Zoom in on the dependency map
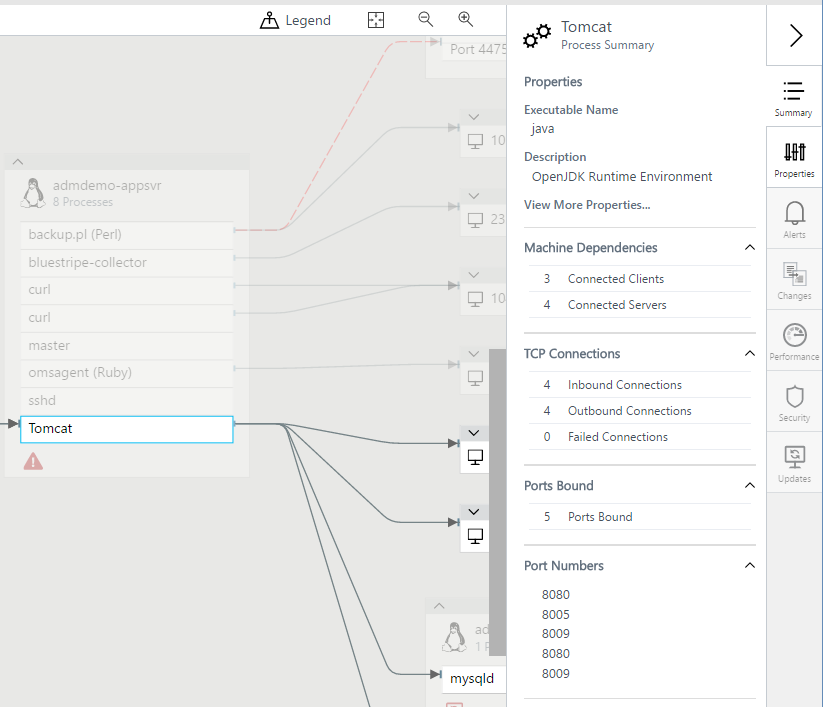 465,19
